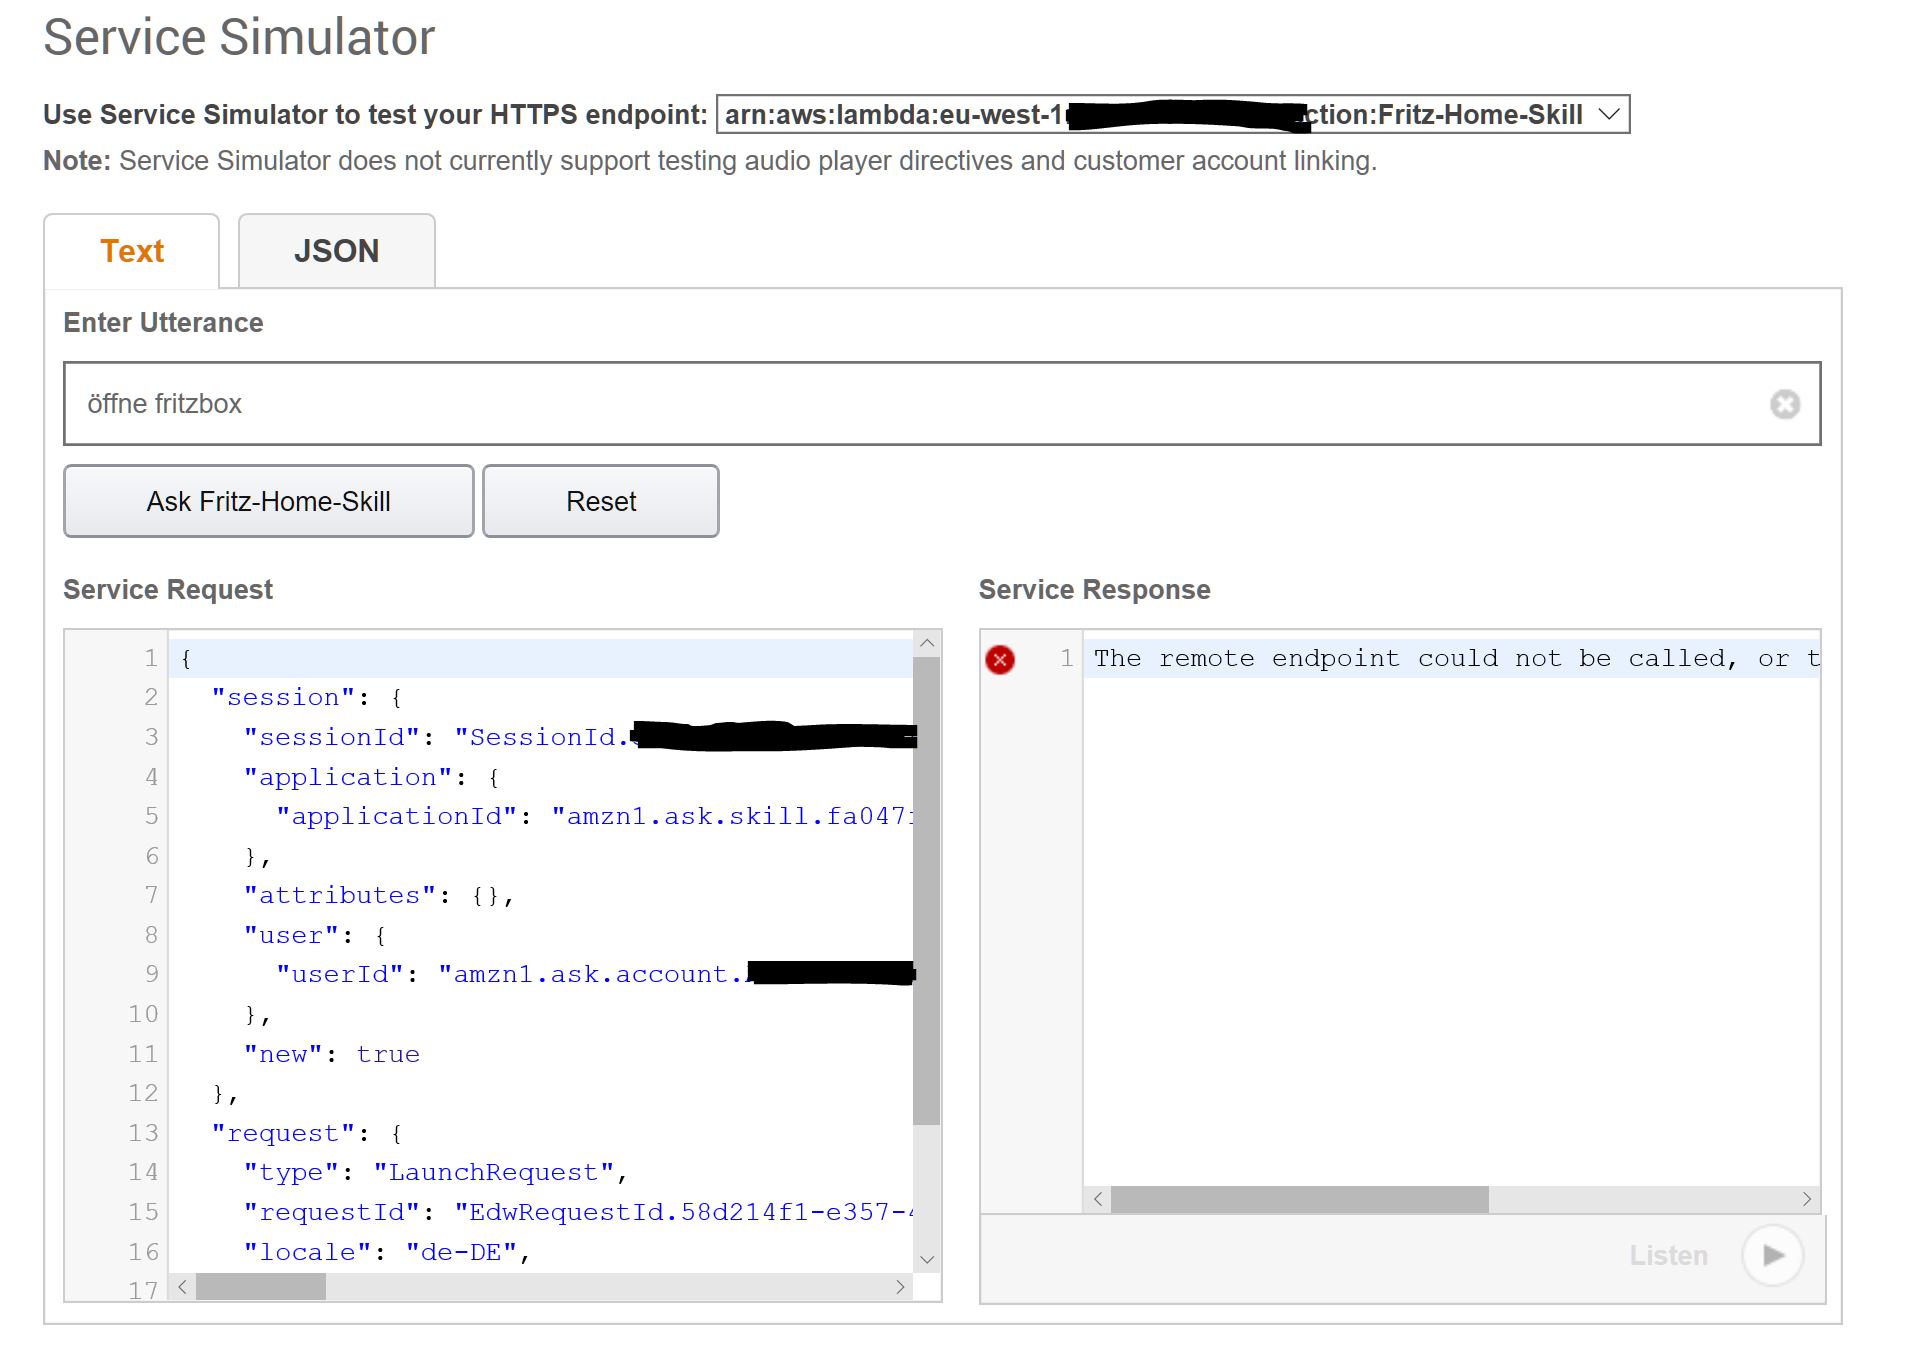Click the Service Request scroll down arrow
The image size is (1922, 1361).
(x=927, y=1259)
